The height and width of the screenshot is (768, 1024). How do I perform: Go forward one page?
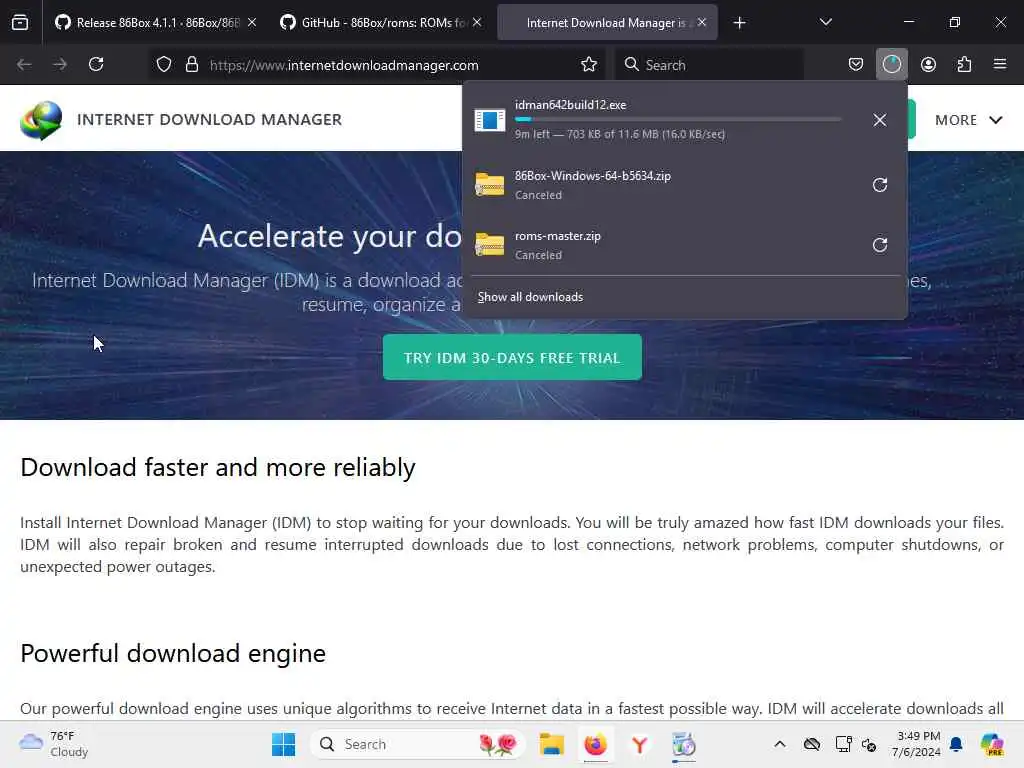60,65
